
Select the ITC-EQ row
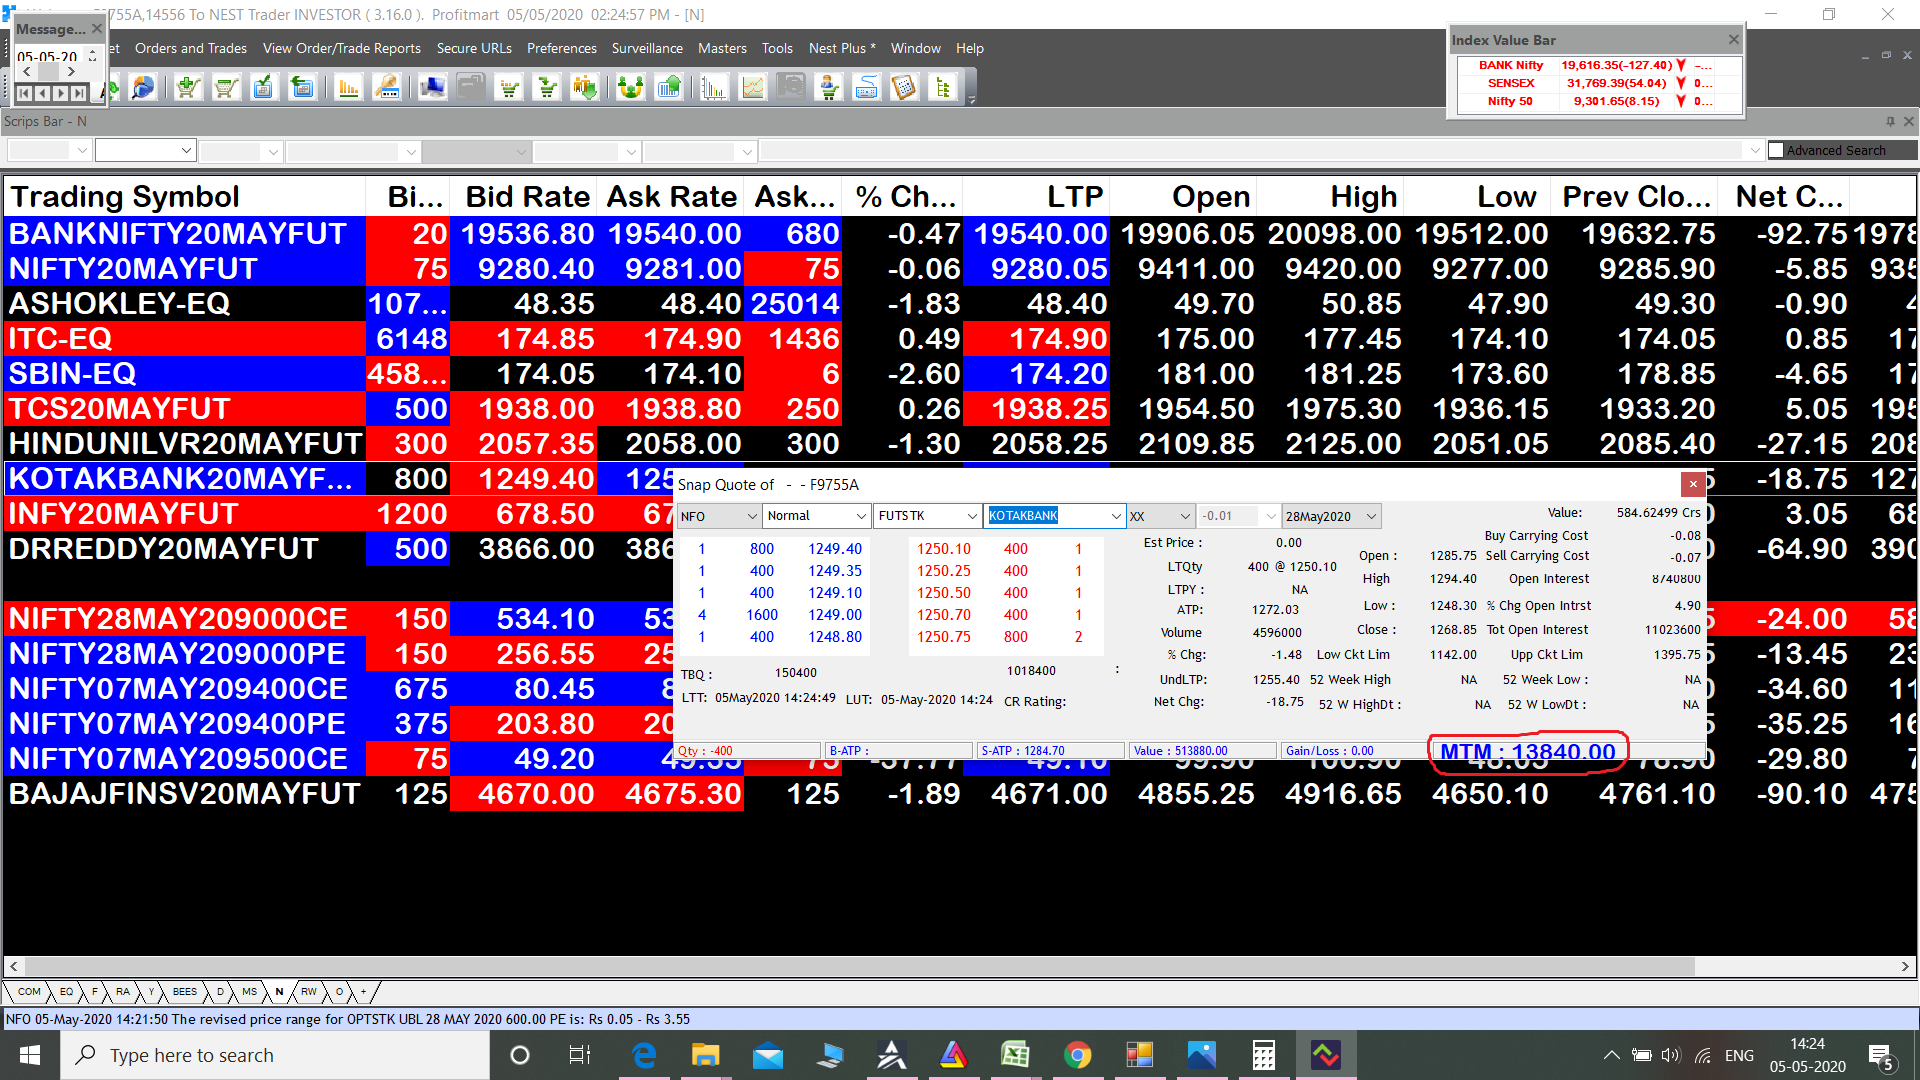(960, 339)
